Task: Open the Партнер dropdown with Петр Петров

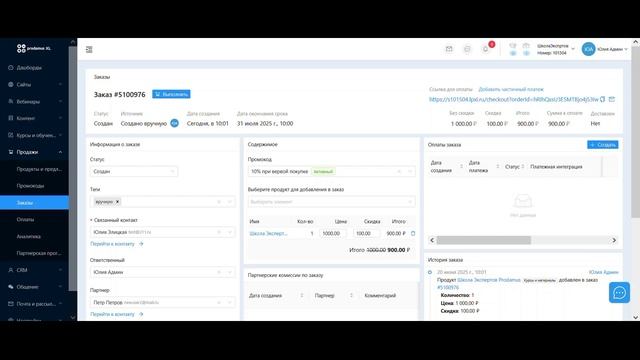Action: coord(162,302)
